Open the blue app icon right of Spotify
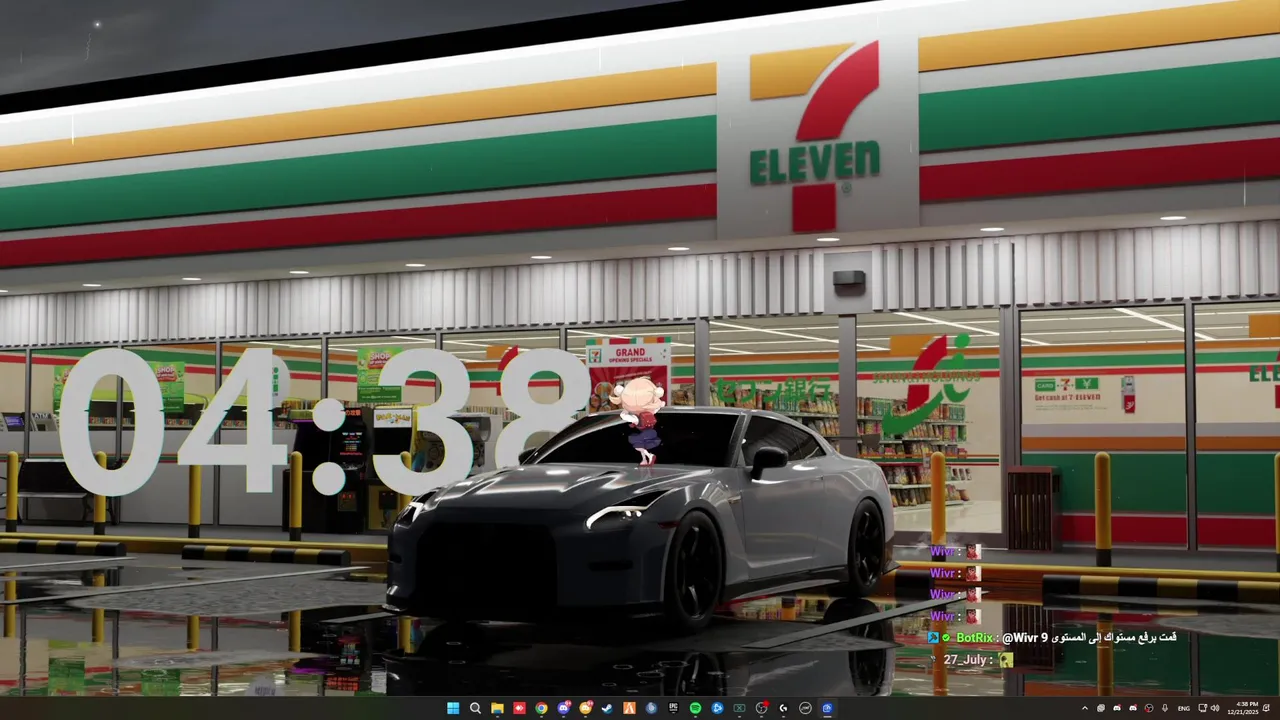Viewport: 1280px width, 720px height. coord(717,708)
